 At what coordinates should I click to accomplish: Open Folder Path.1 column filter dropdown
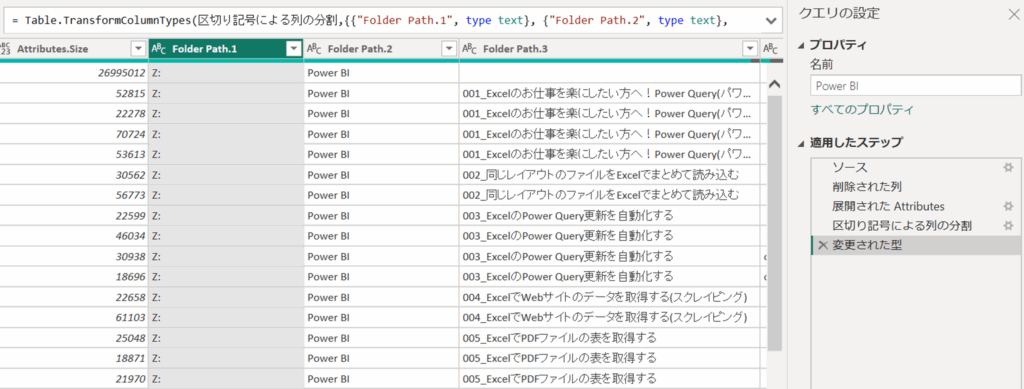(x=294, y=49)
